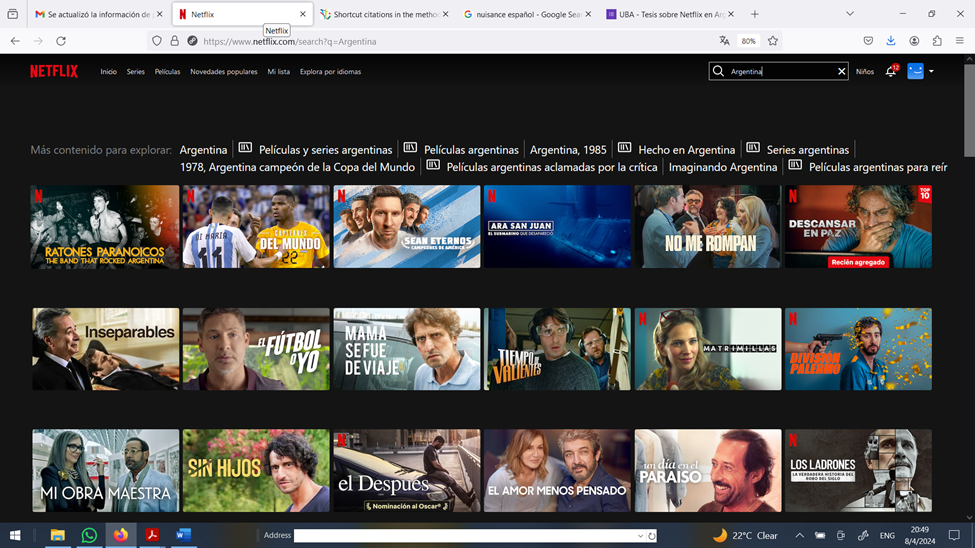This screenshot has width=975, height=548.
Task: Open Word from the taskbar
Action: pyautogui.click(x=183, y=535)
